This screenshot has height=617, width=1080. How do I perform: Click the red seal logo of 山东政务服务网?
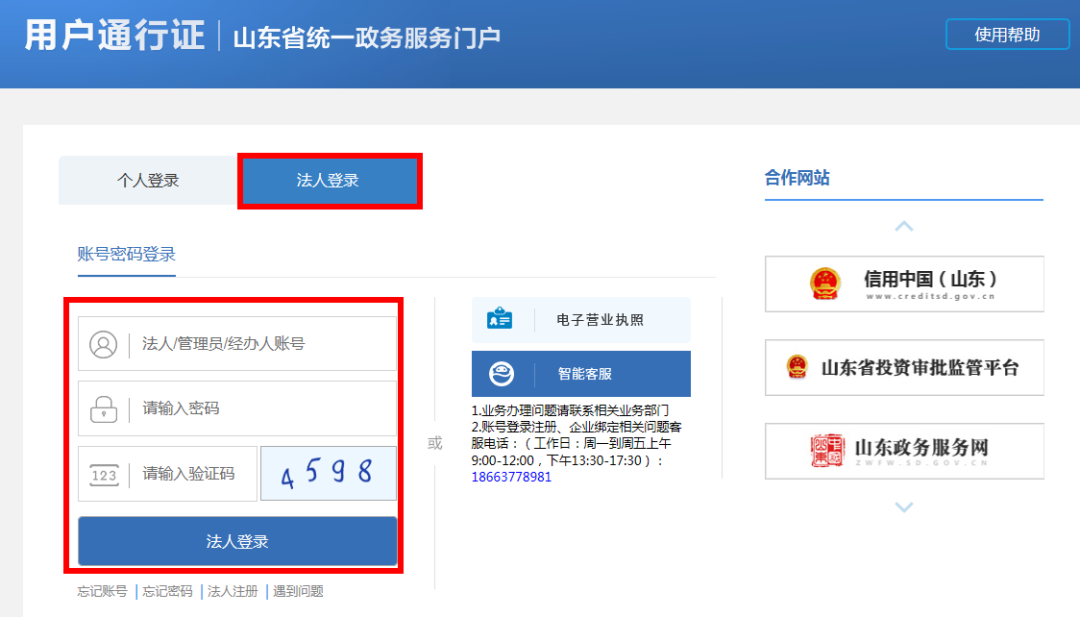coord(826,451)
